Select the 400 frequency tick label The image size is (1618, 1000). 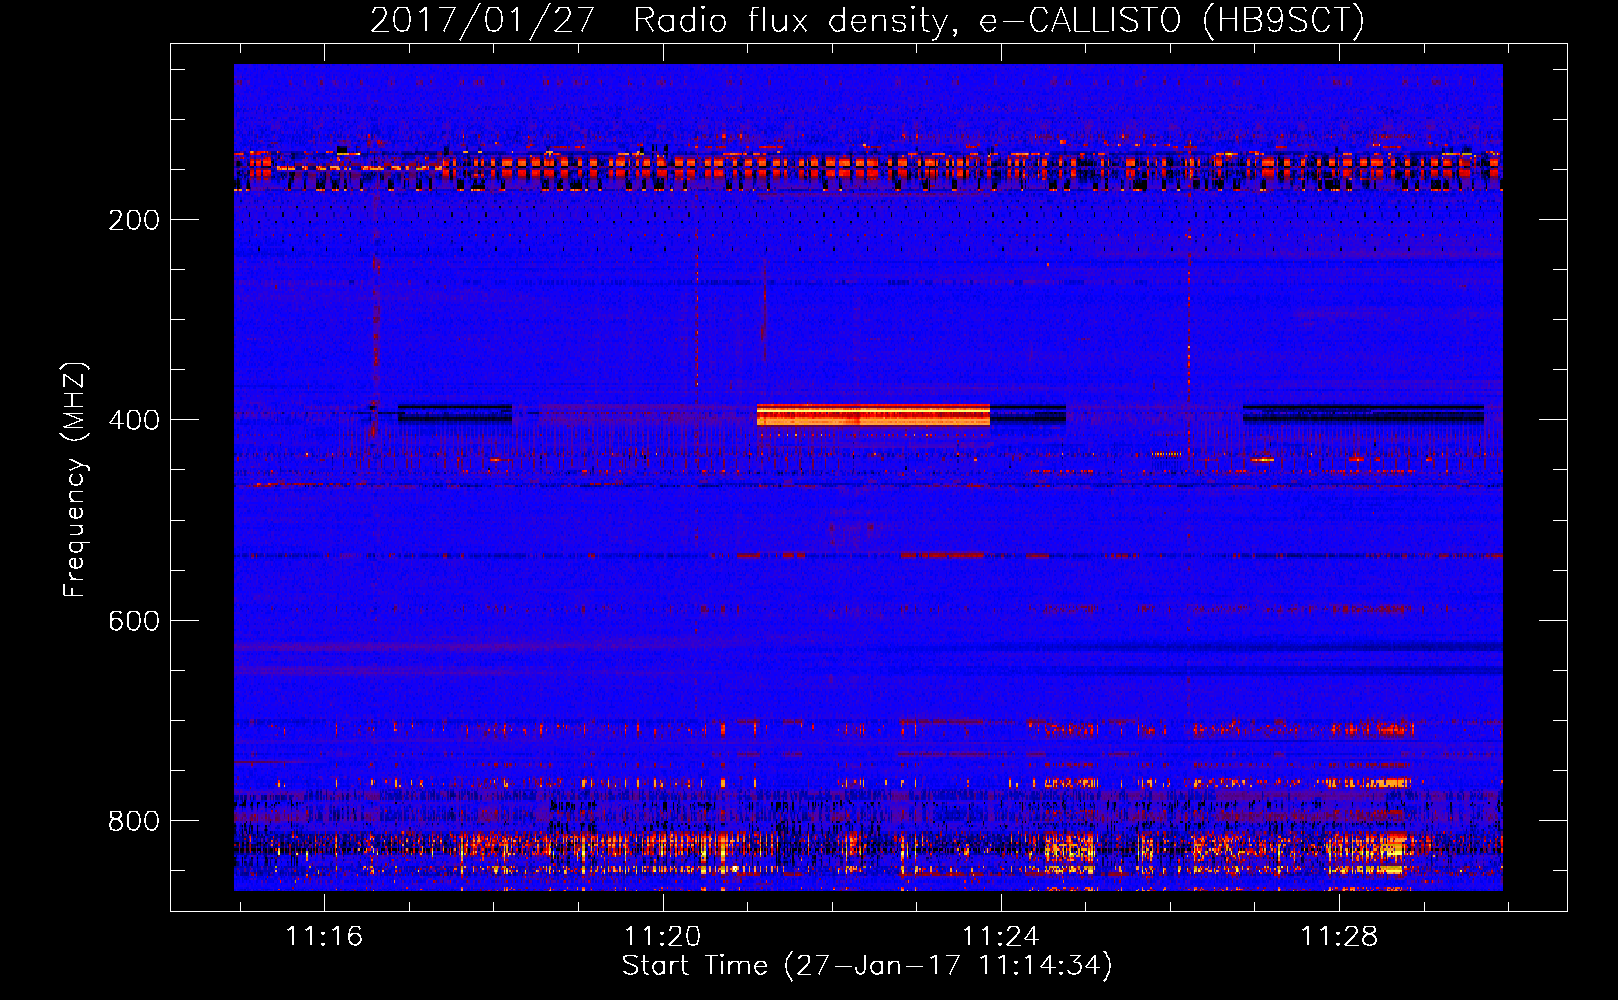[134, 420]
